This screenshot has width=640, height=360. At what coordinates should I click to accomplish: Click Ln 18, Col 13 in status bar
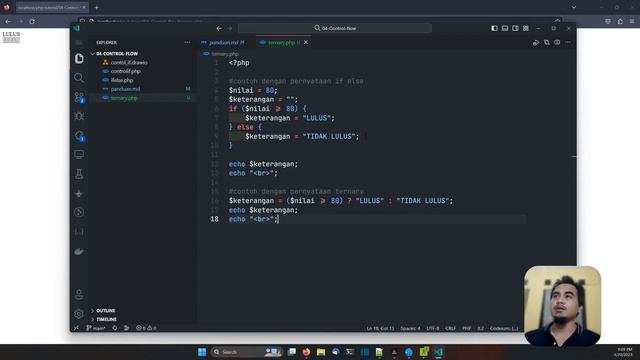[x=380, y=329]
